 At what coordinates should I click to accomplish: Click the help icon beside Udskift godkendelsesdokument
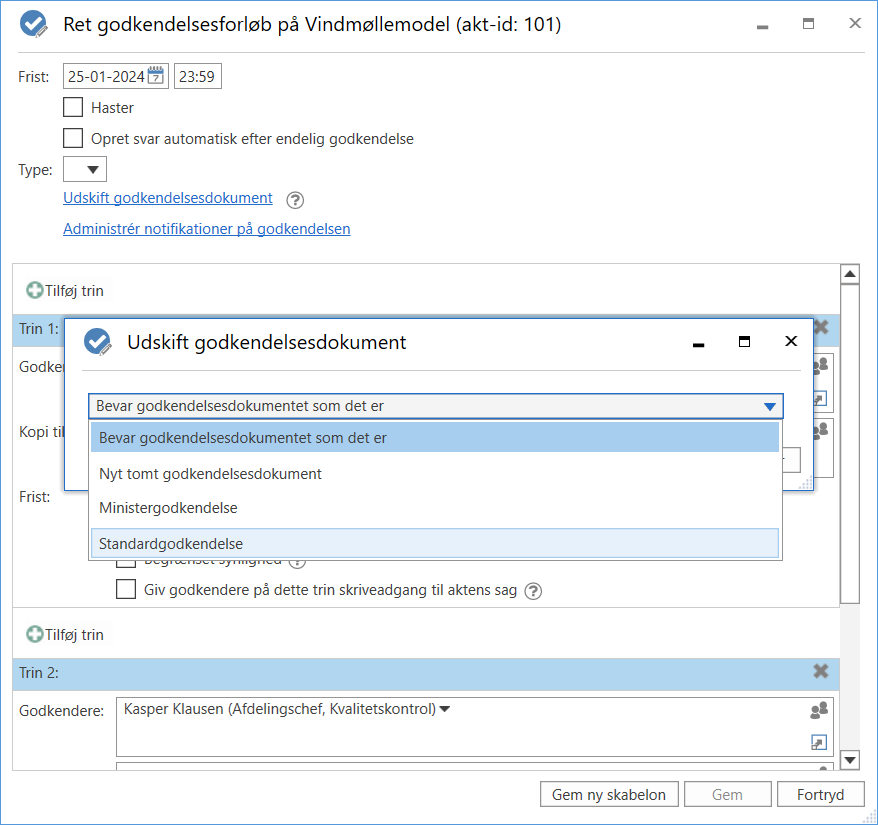[295, 199]
